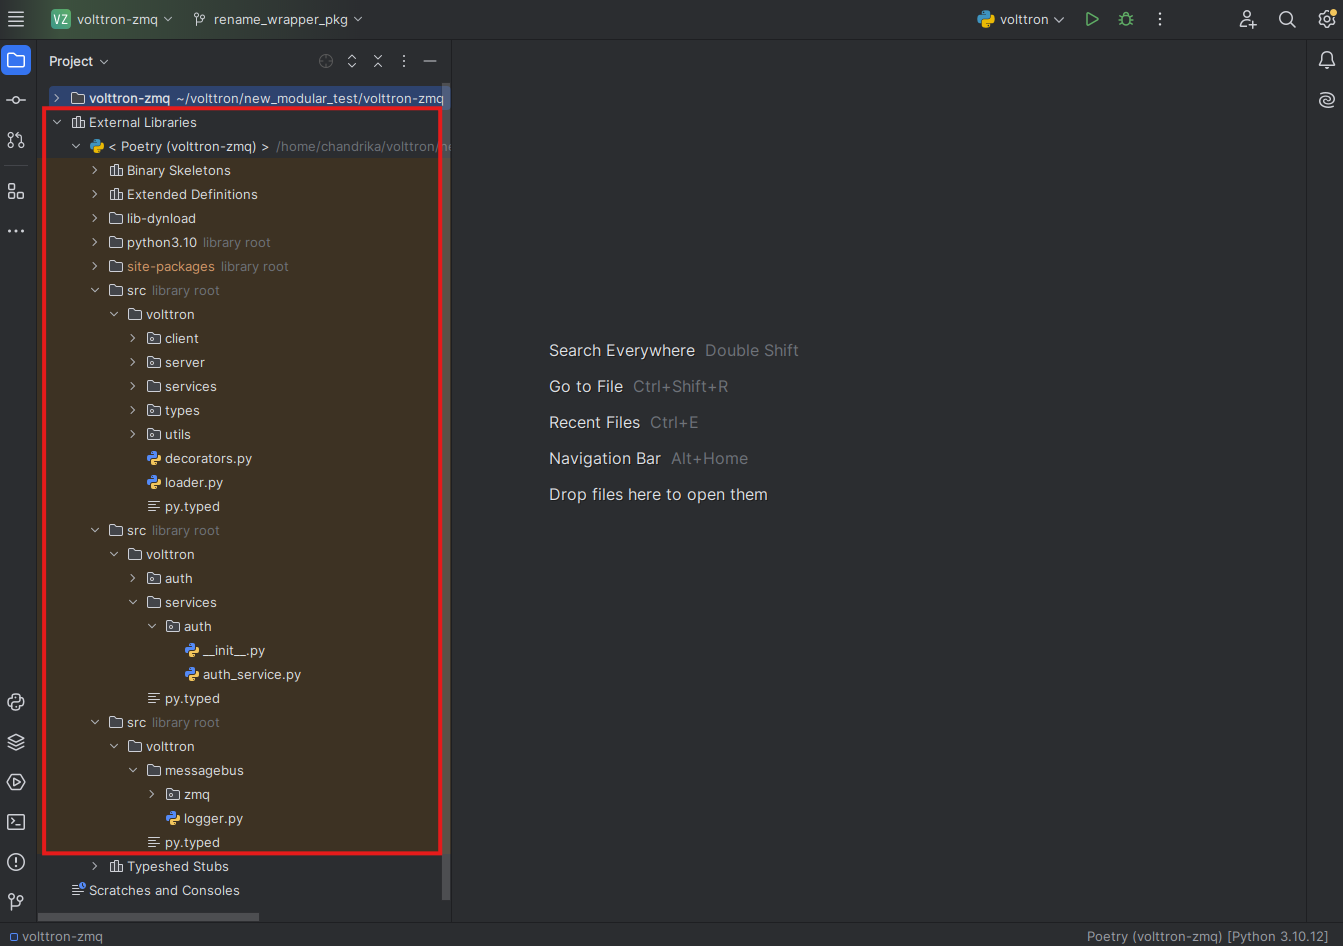Open the main hamburger menu
The width and height of the screenshot is (1343, 946).
point(16,19)
